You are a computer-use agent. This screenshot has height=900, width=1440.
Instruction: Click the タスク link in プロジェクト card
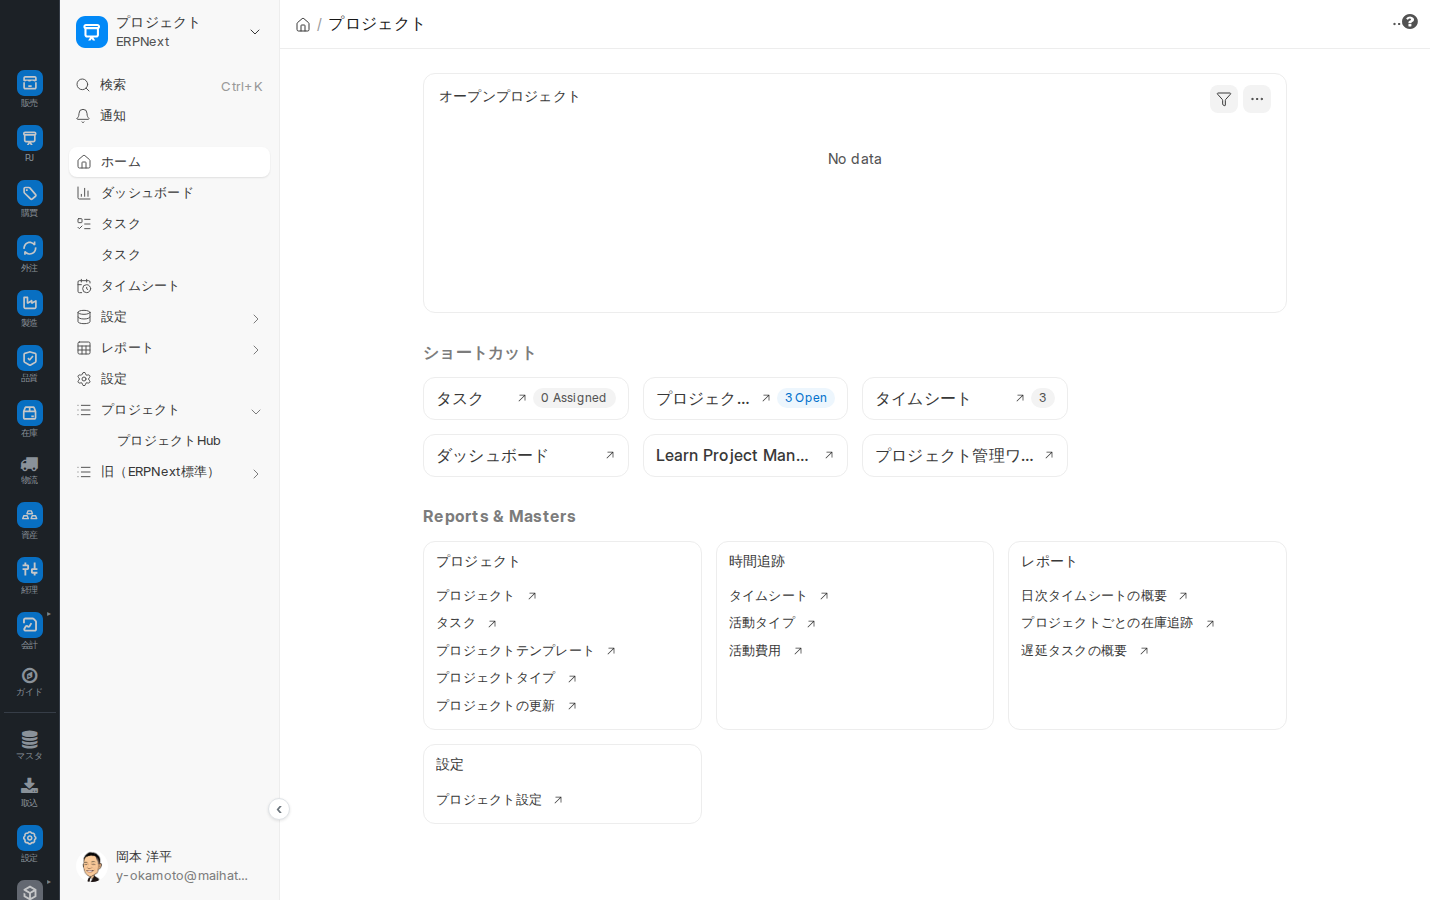click(456, 623)
